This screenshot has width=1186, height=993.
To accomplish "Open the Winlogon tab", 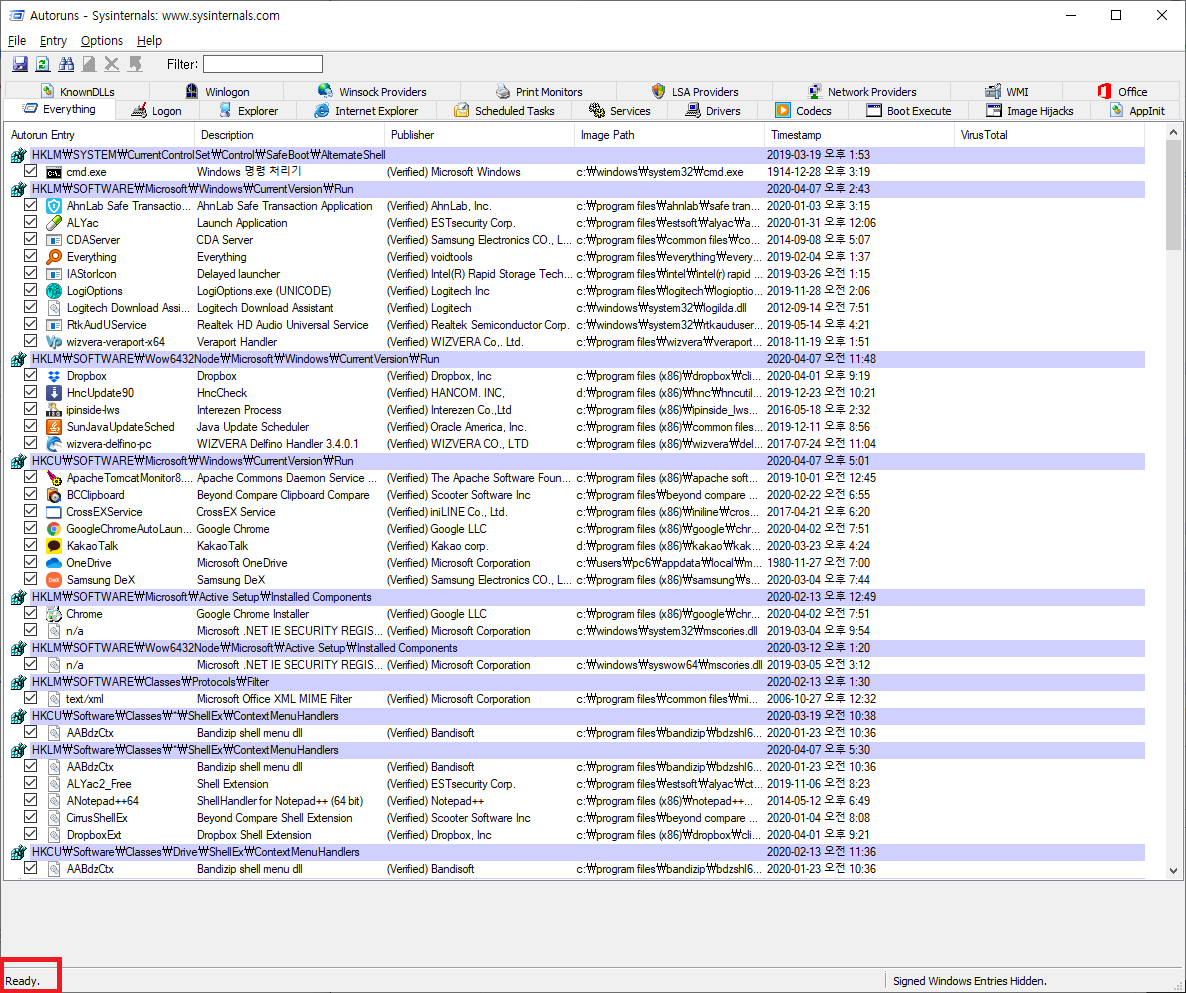I will 217,92.
